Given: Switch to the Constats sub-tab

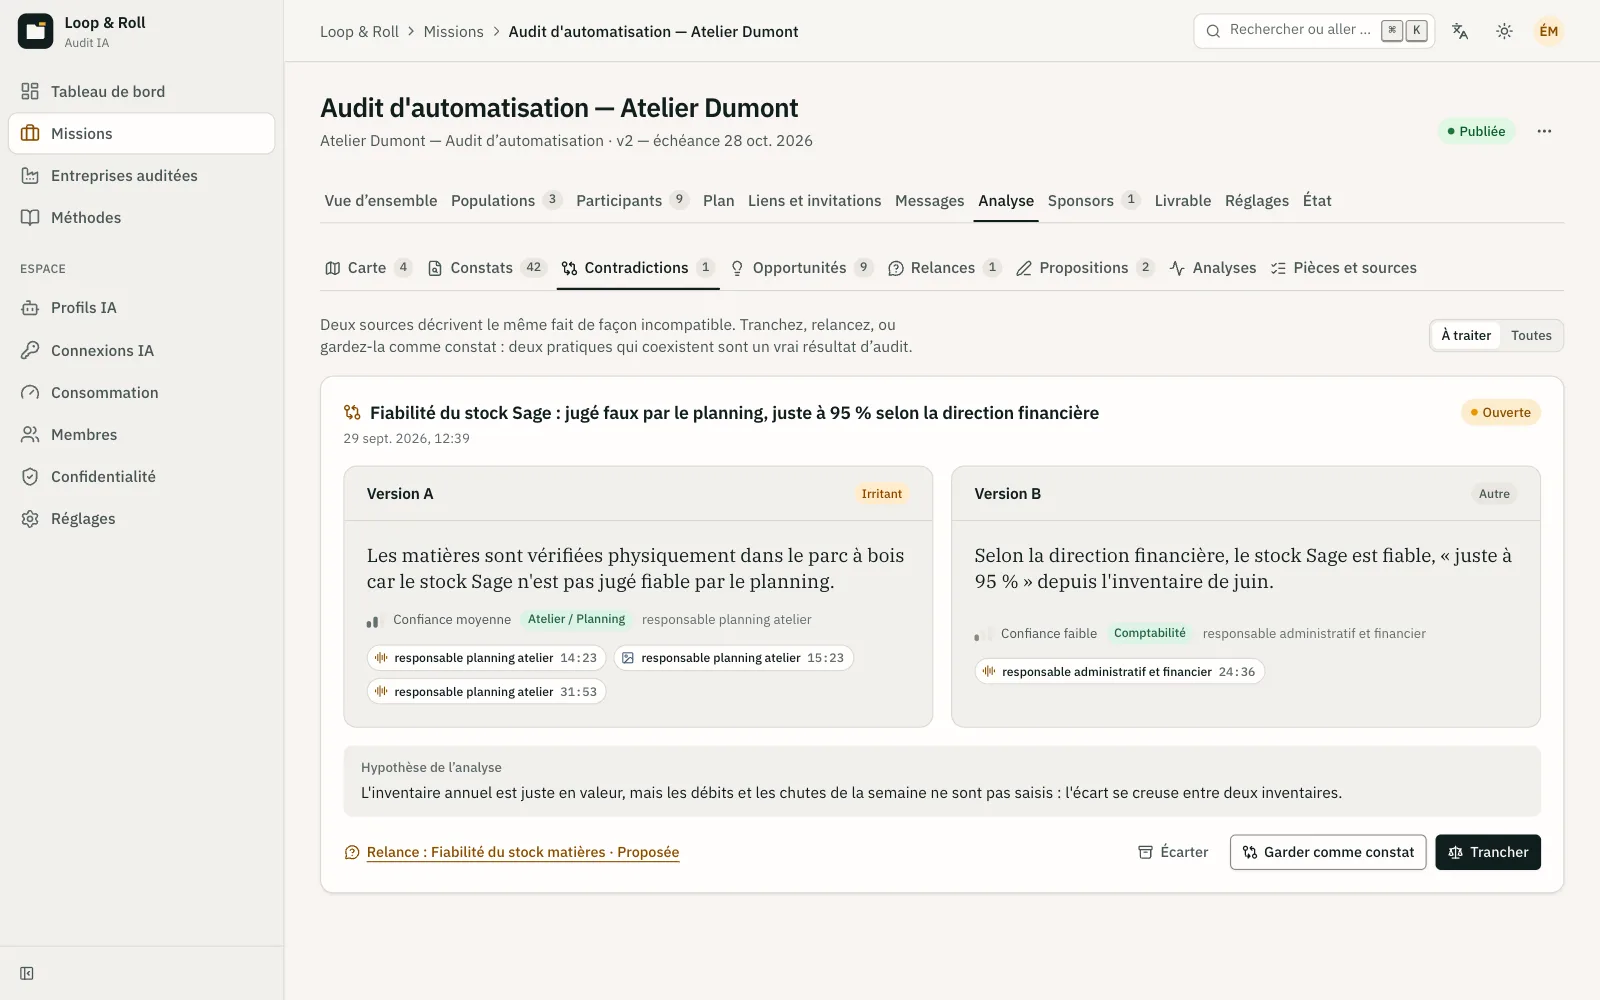Looking at the screenshot, I should tap(486, 268).
